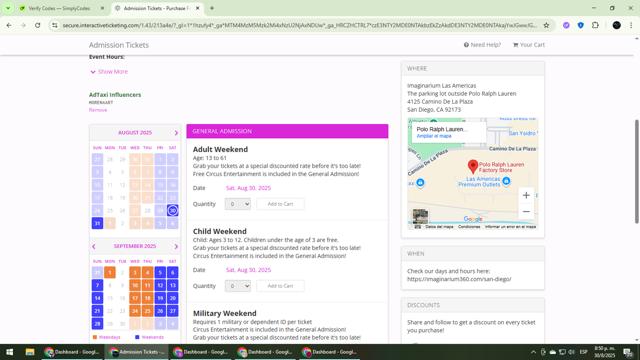Choose September 28 in the September calendar
Screen dimensions: 640x360
(x=97, y=324)
